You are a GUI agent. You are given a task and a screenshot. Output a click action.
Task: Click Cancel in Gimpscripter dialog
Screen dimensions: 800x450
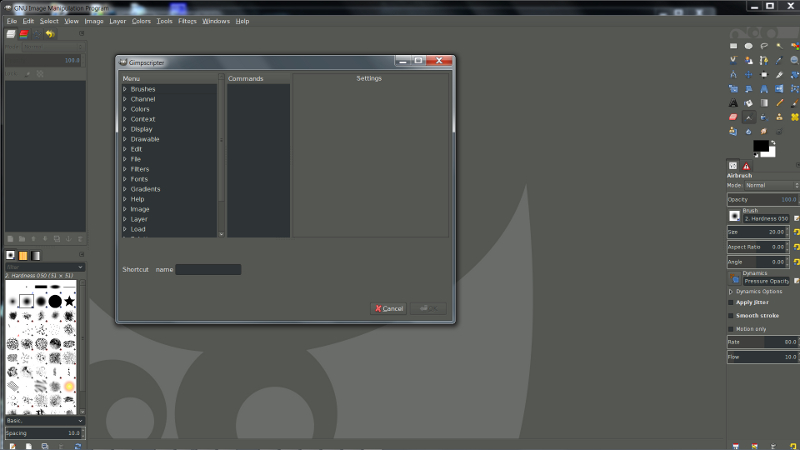pos(388,308)
